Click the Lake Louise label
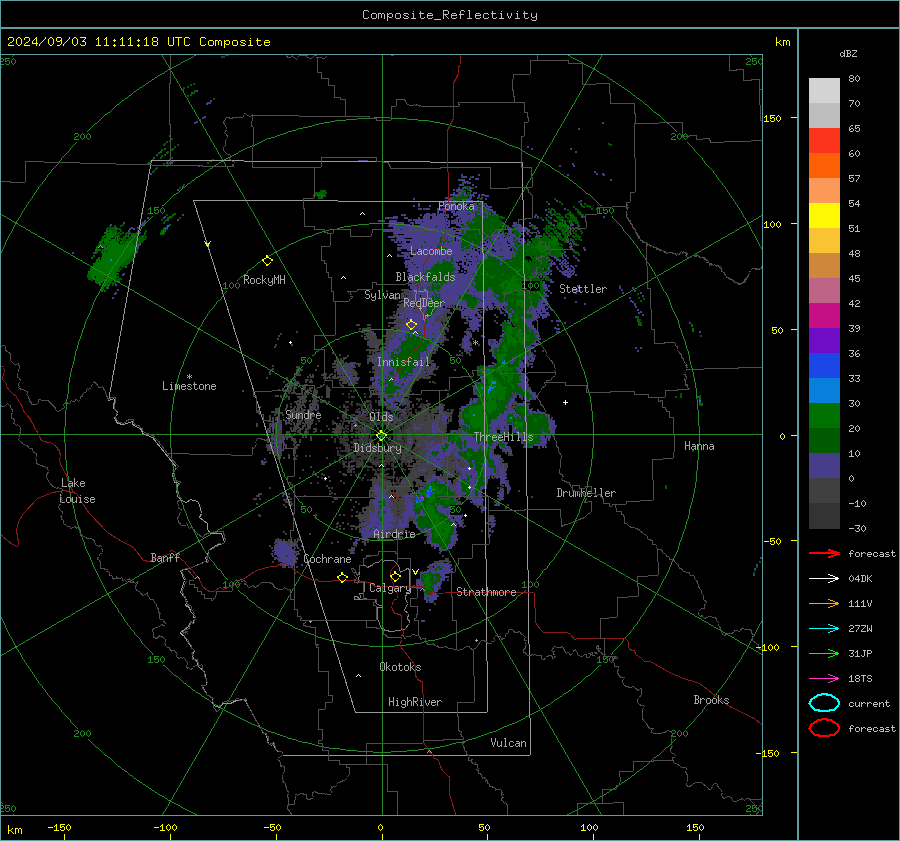 click(77, 491)
